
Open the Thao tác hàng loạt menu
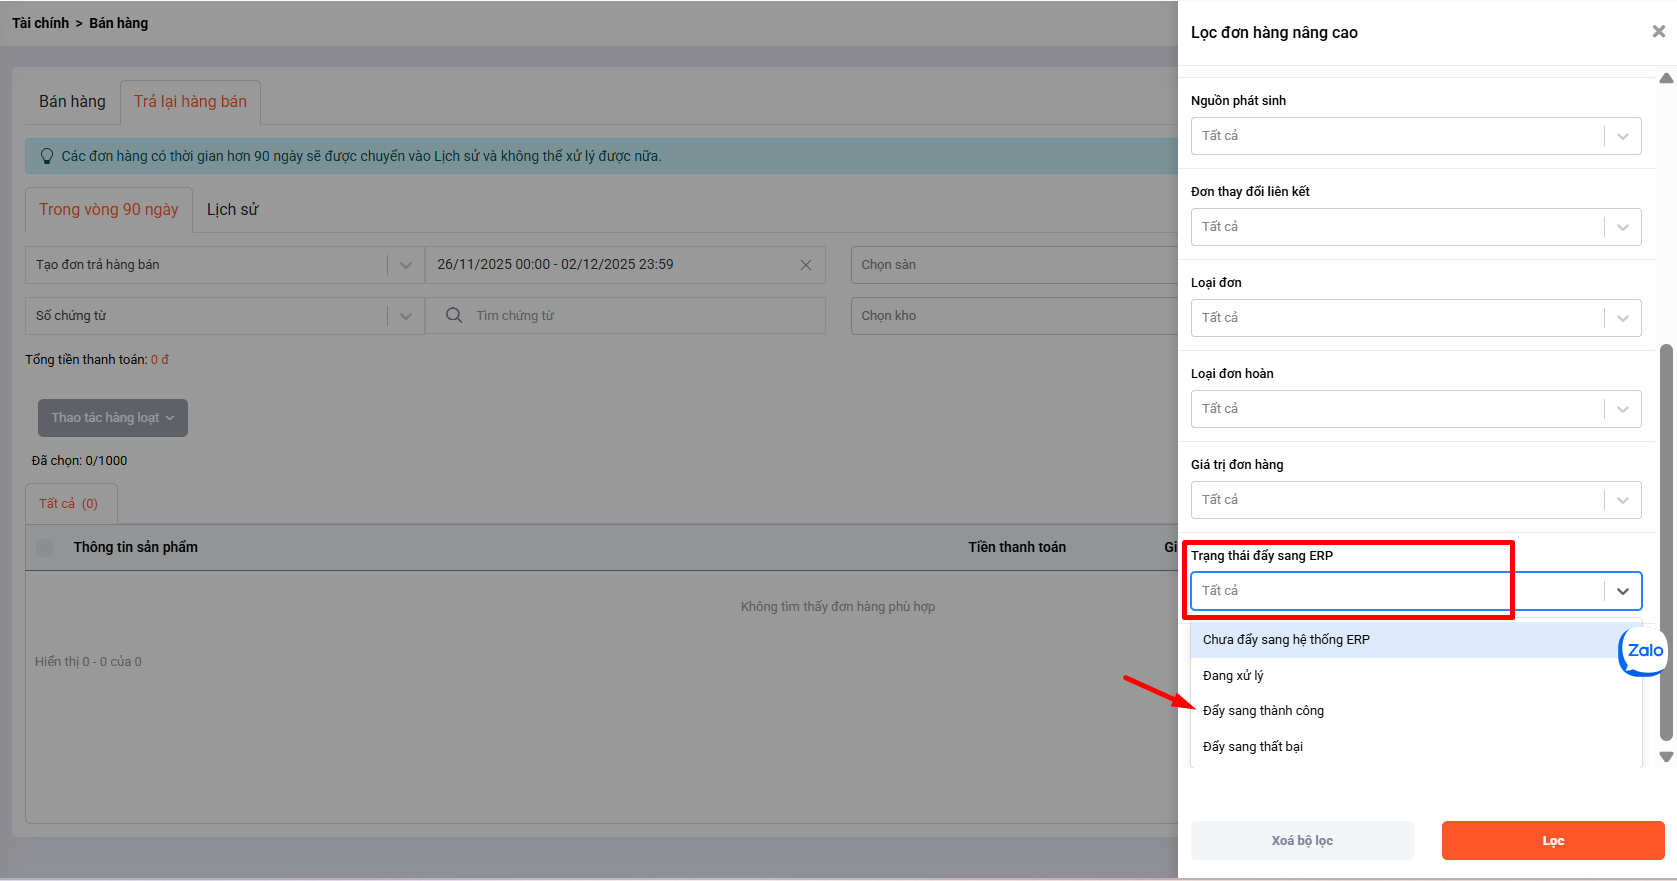(x=113, y=418)
